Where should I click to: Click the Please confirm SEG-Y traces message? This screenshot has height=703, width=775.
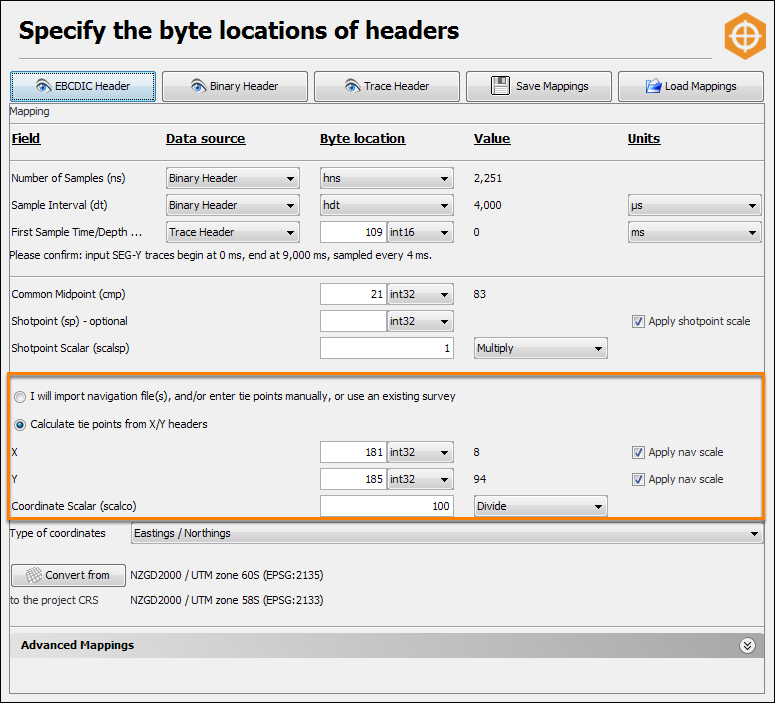(x=220, y=256)
